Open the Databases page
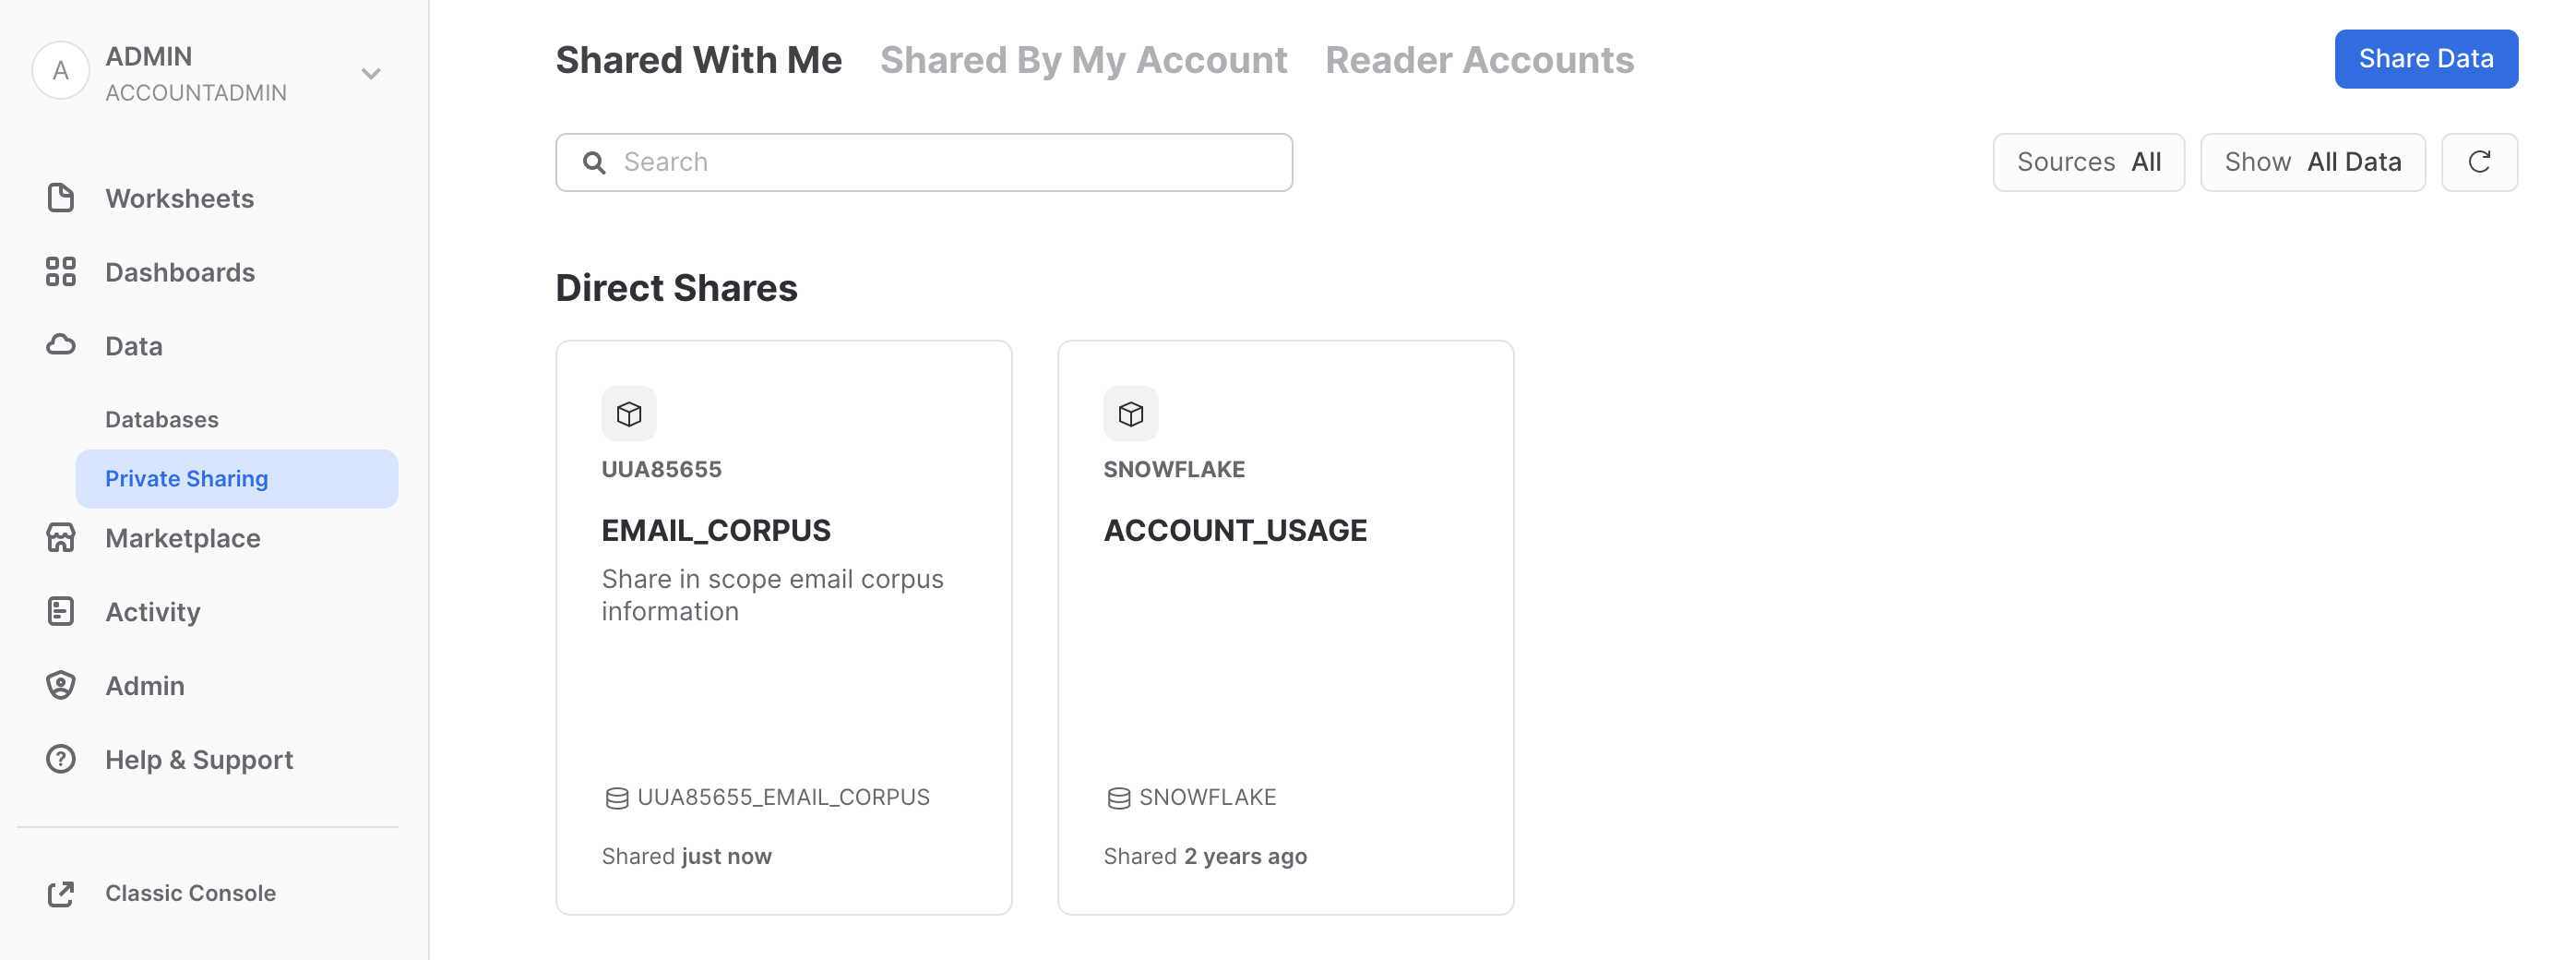2576x960 pixels. 161,419
